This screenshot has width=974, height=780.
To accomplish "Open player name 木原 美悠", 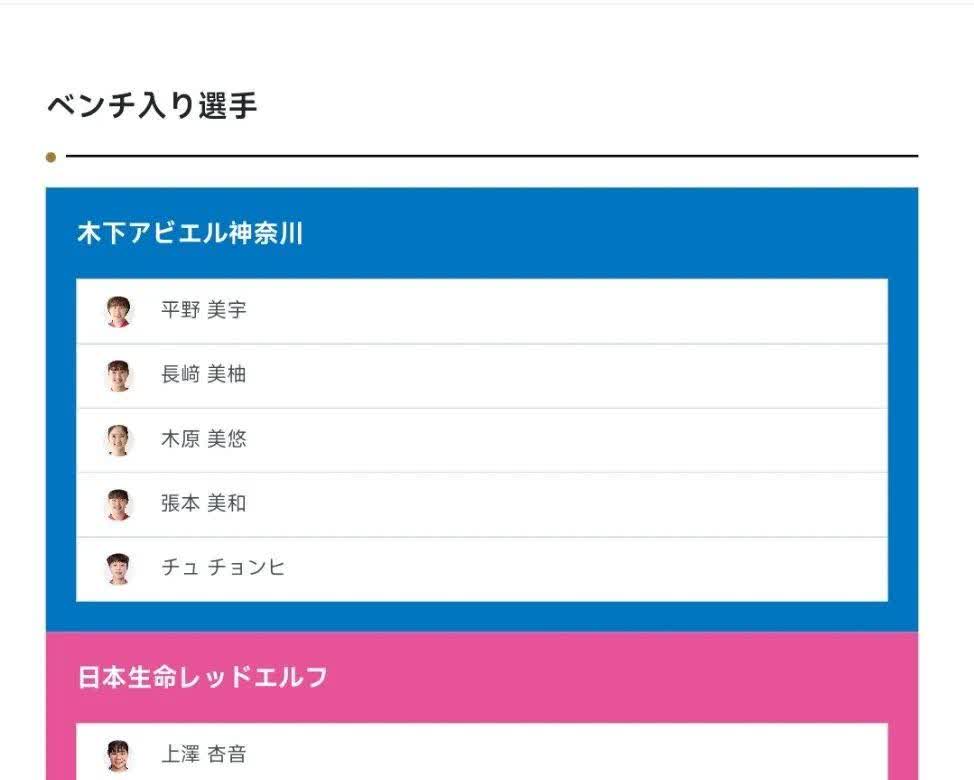I will tap(204, 438).
